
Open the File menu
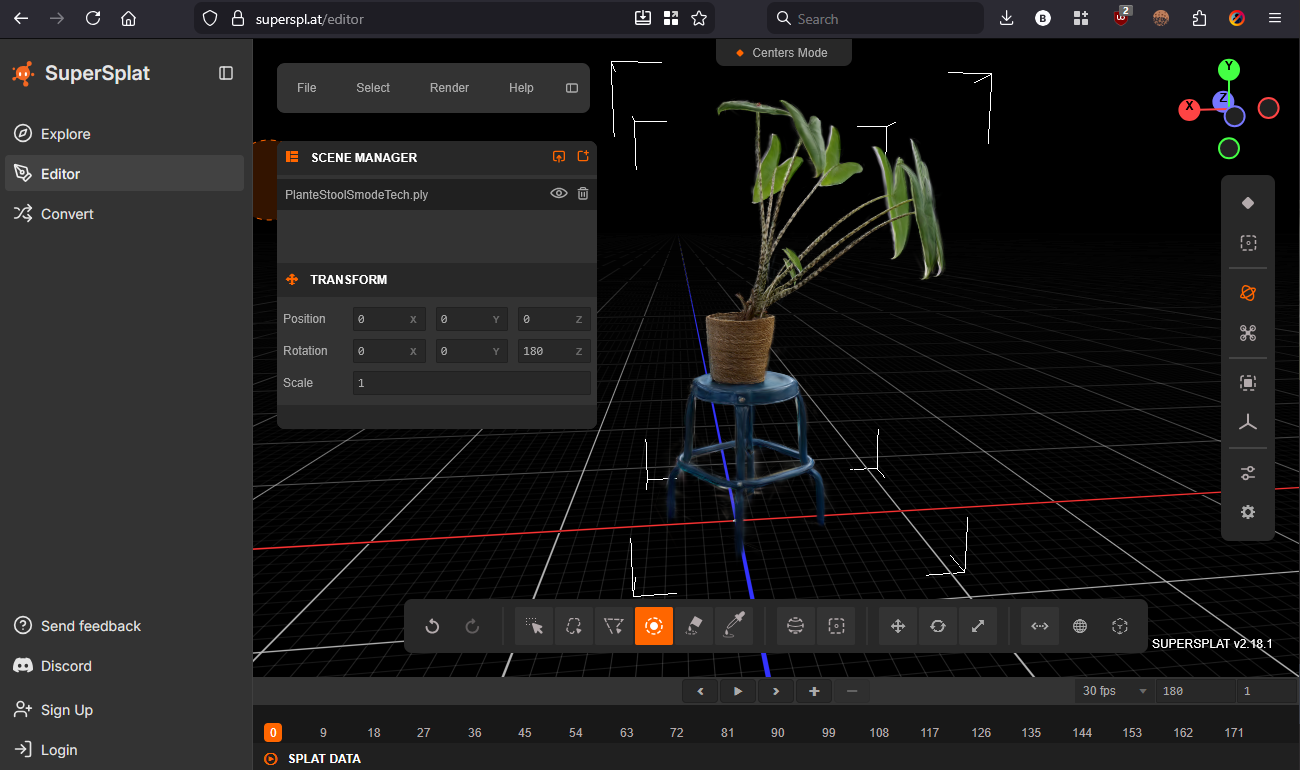tap(306, 88)
